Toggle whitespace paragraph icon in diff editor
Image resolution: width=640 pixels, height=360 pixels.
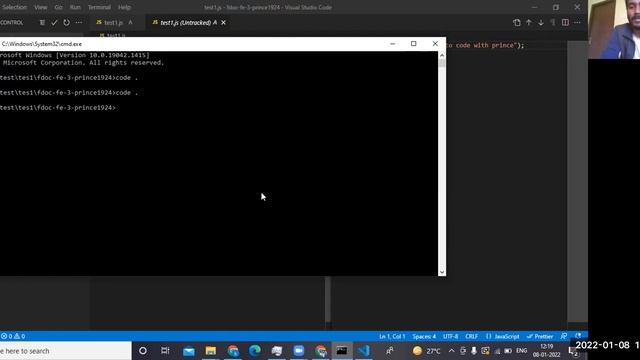pyautogui.click(x=553, y=22)
